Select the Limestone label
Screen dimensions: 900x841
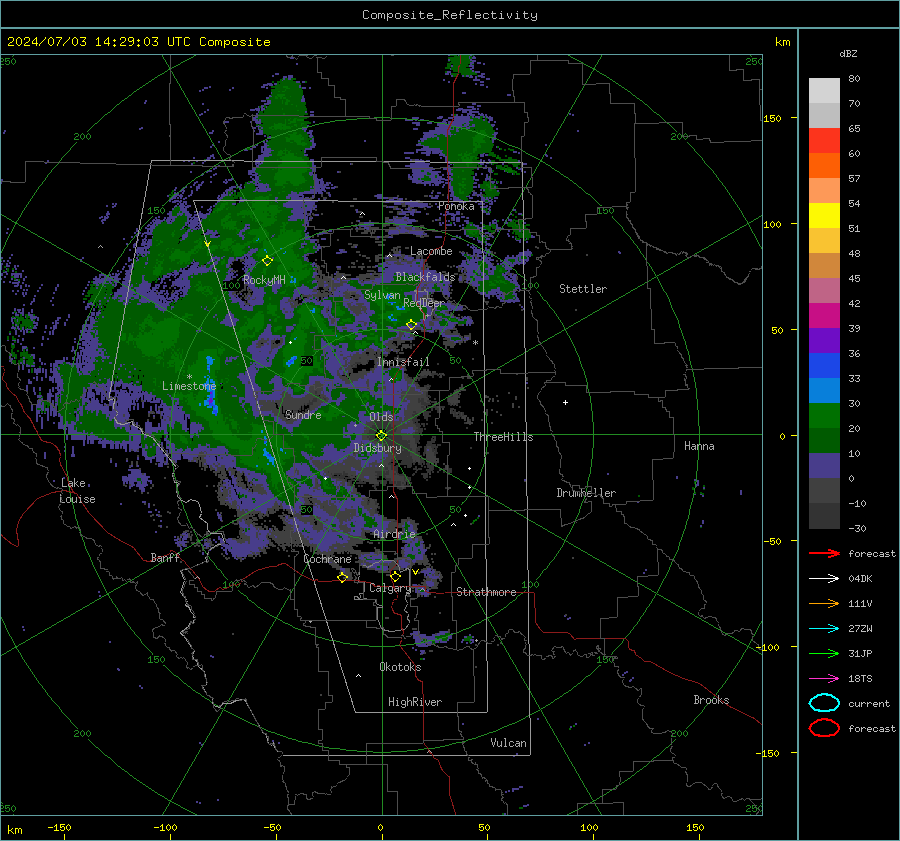click(x=189, y=386)
